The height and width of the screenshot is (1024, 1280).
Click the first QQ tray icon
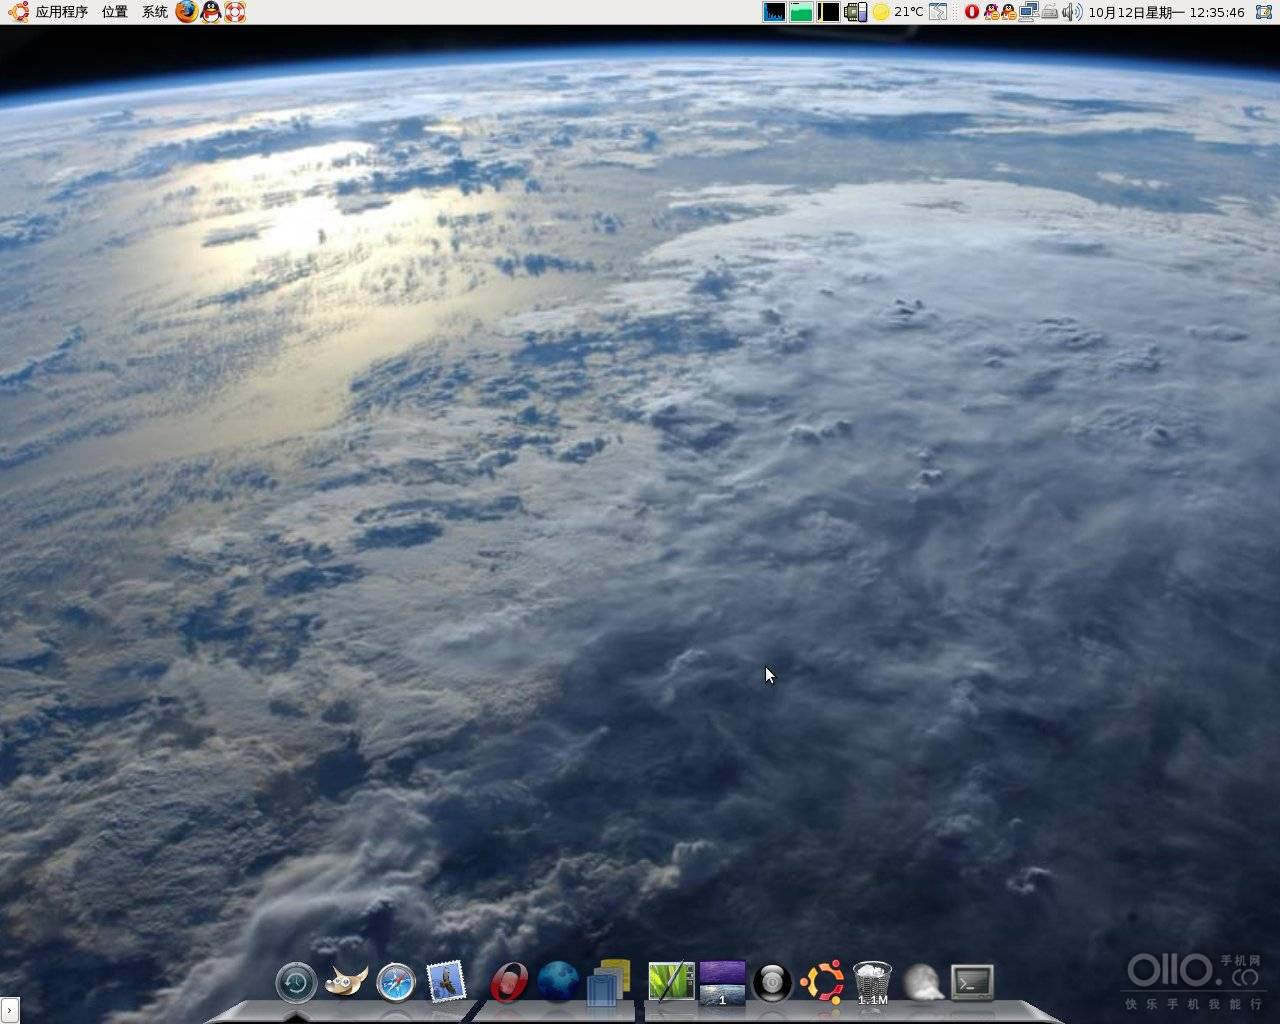pos(991,12)
